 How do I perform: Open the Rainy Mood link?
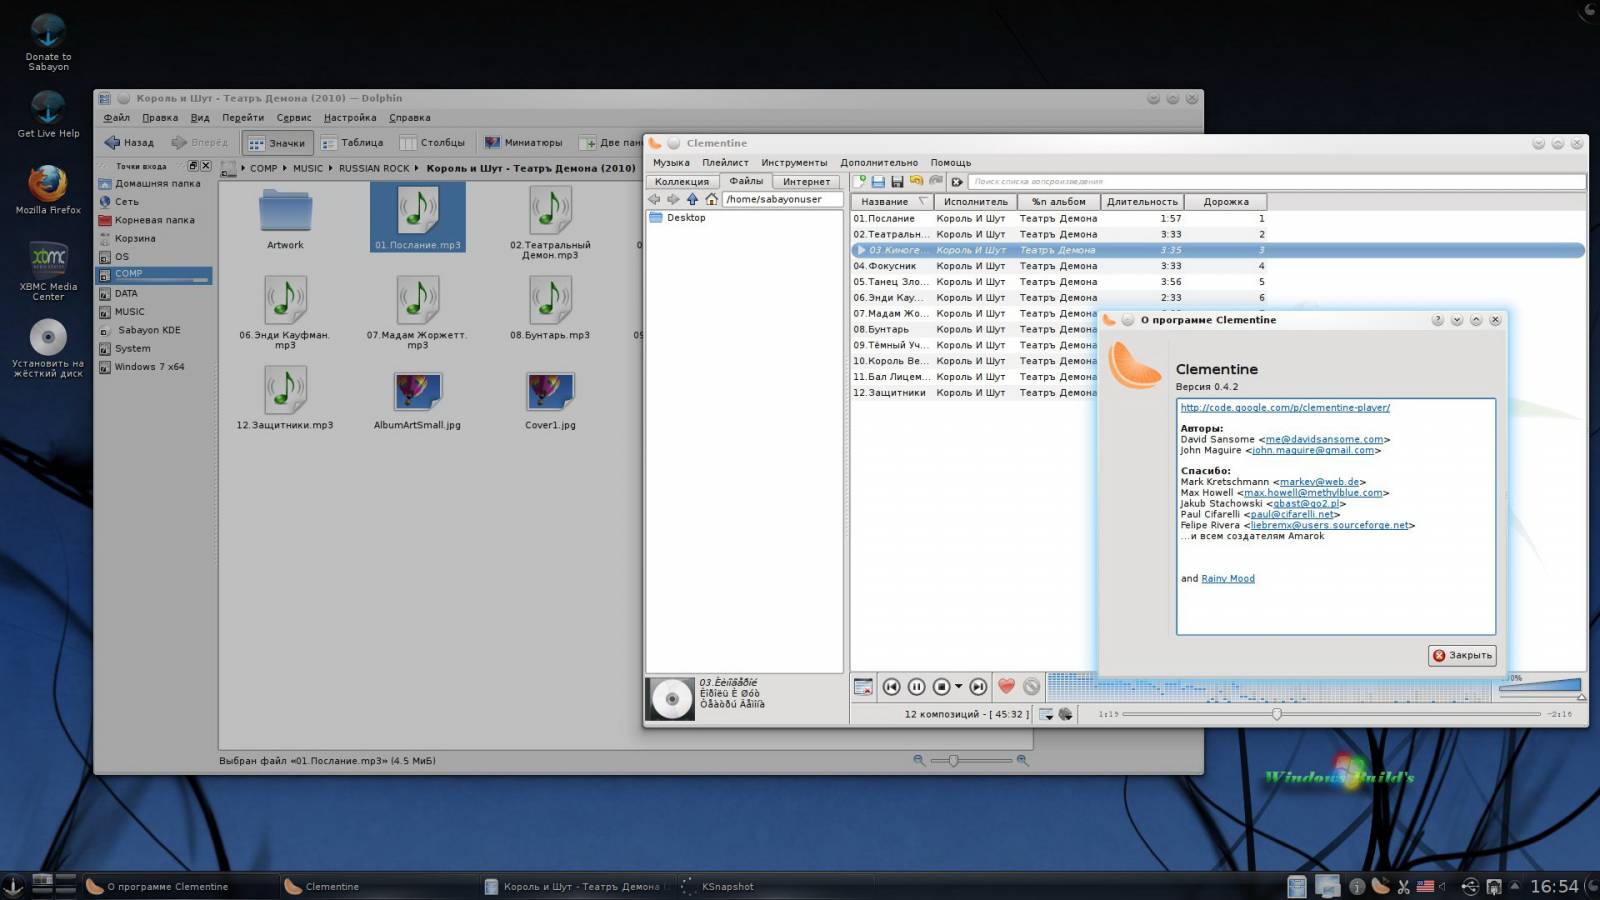click(x=1228, y=578)
